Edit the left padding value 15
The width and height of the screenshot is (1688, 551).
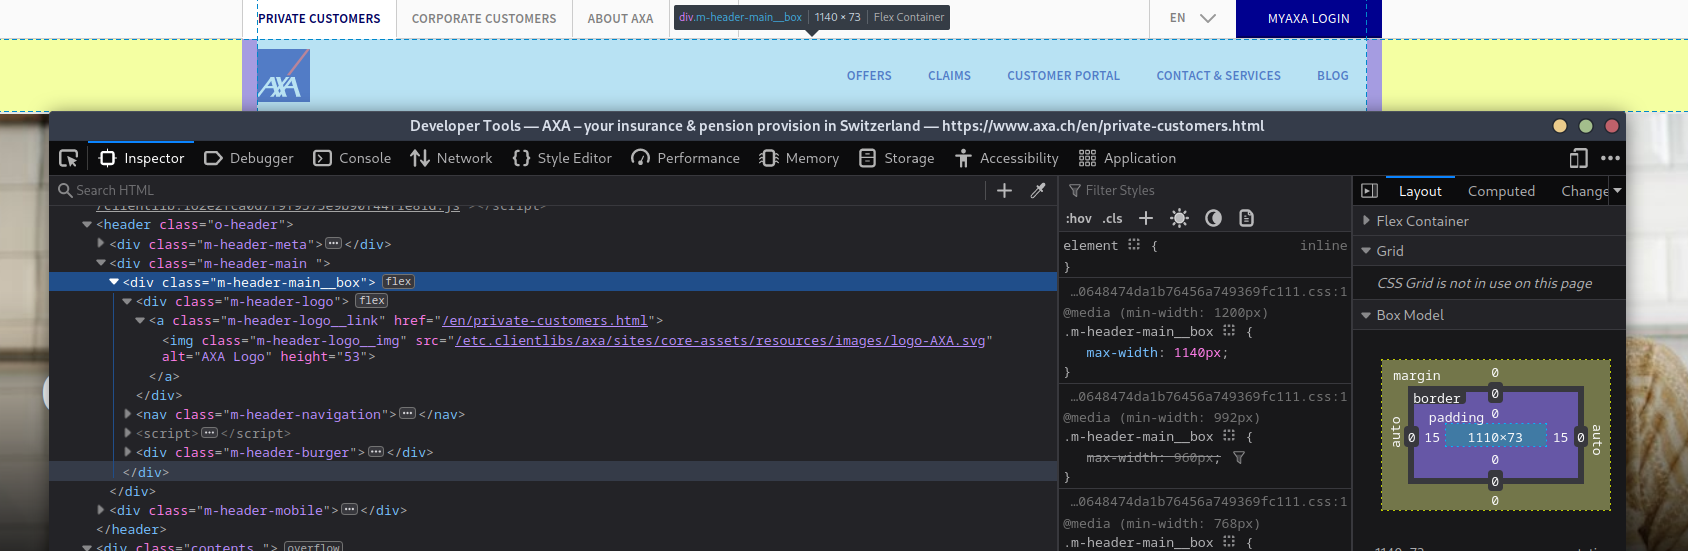click(x=1432, y=437)
